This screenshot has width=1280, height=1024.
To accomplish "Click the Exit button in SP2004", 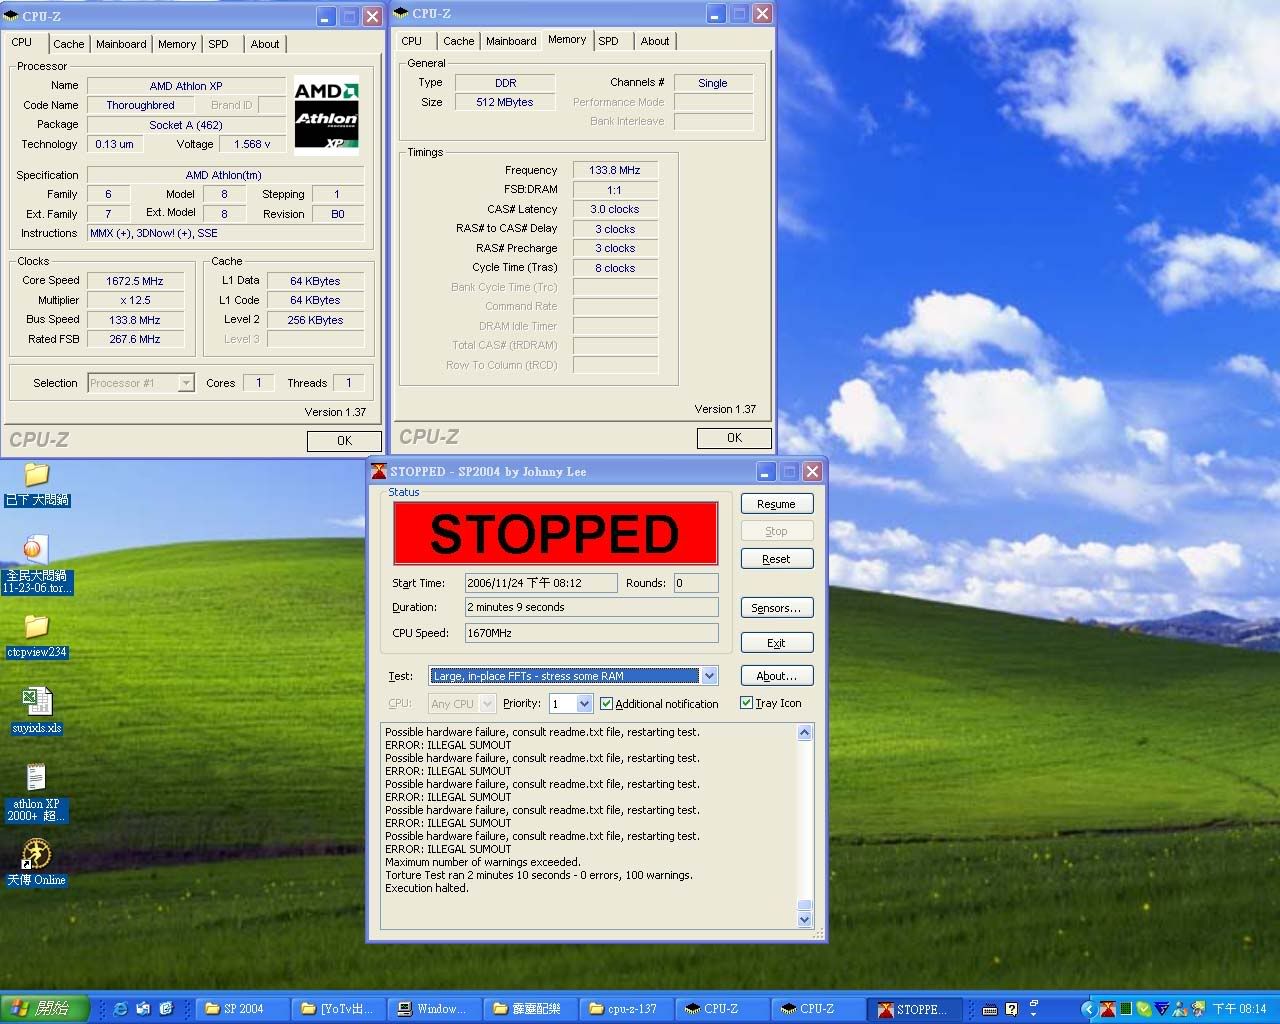I will click(x=777, y=643).
